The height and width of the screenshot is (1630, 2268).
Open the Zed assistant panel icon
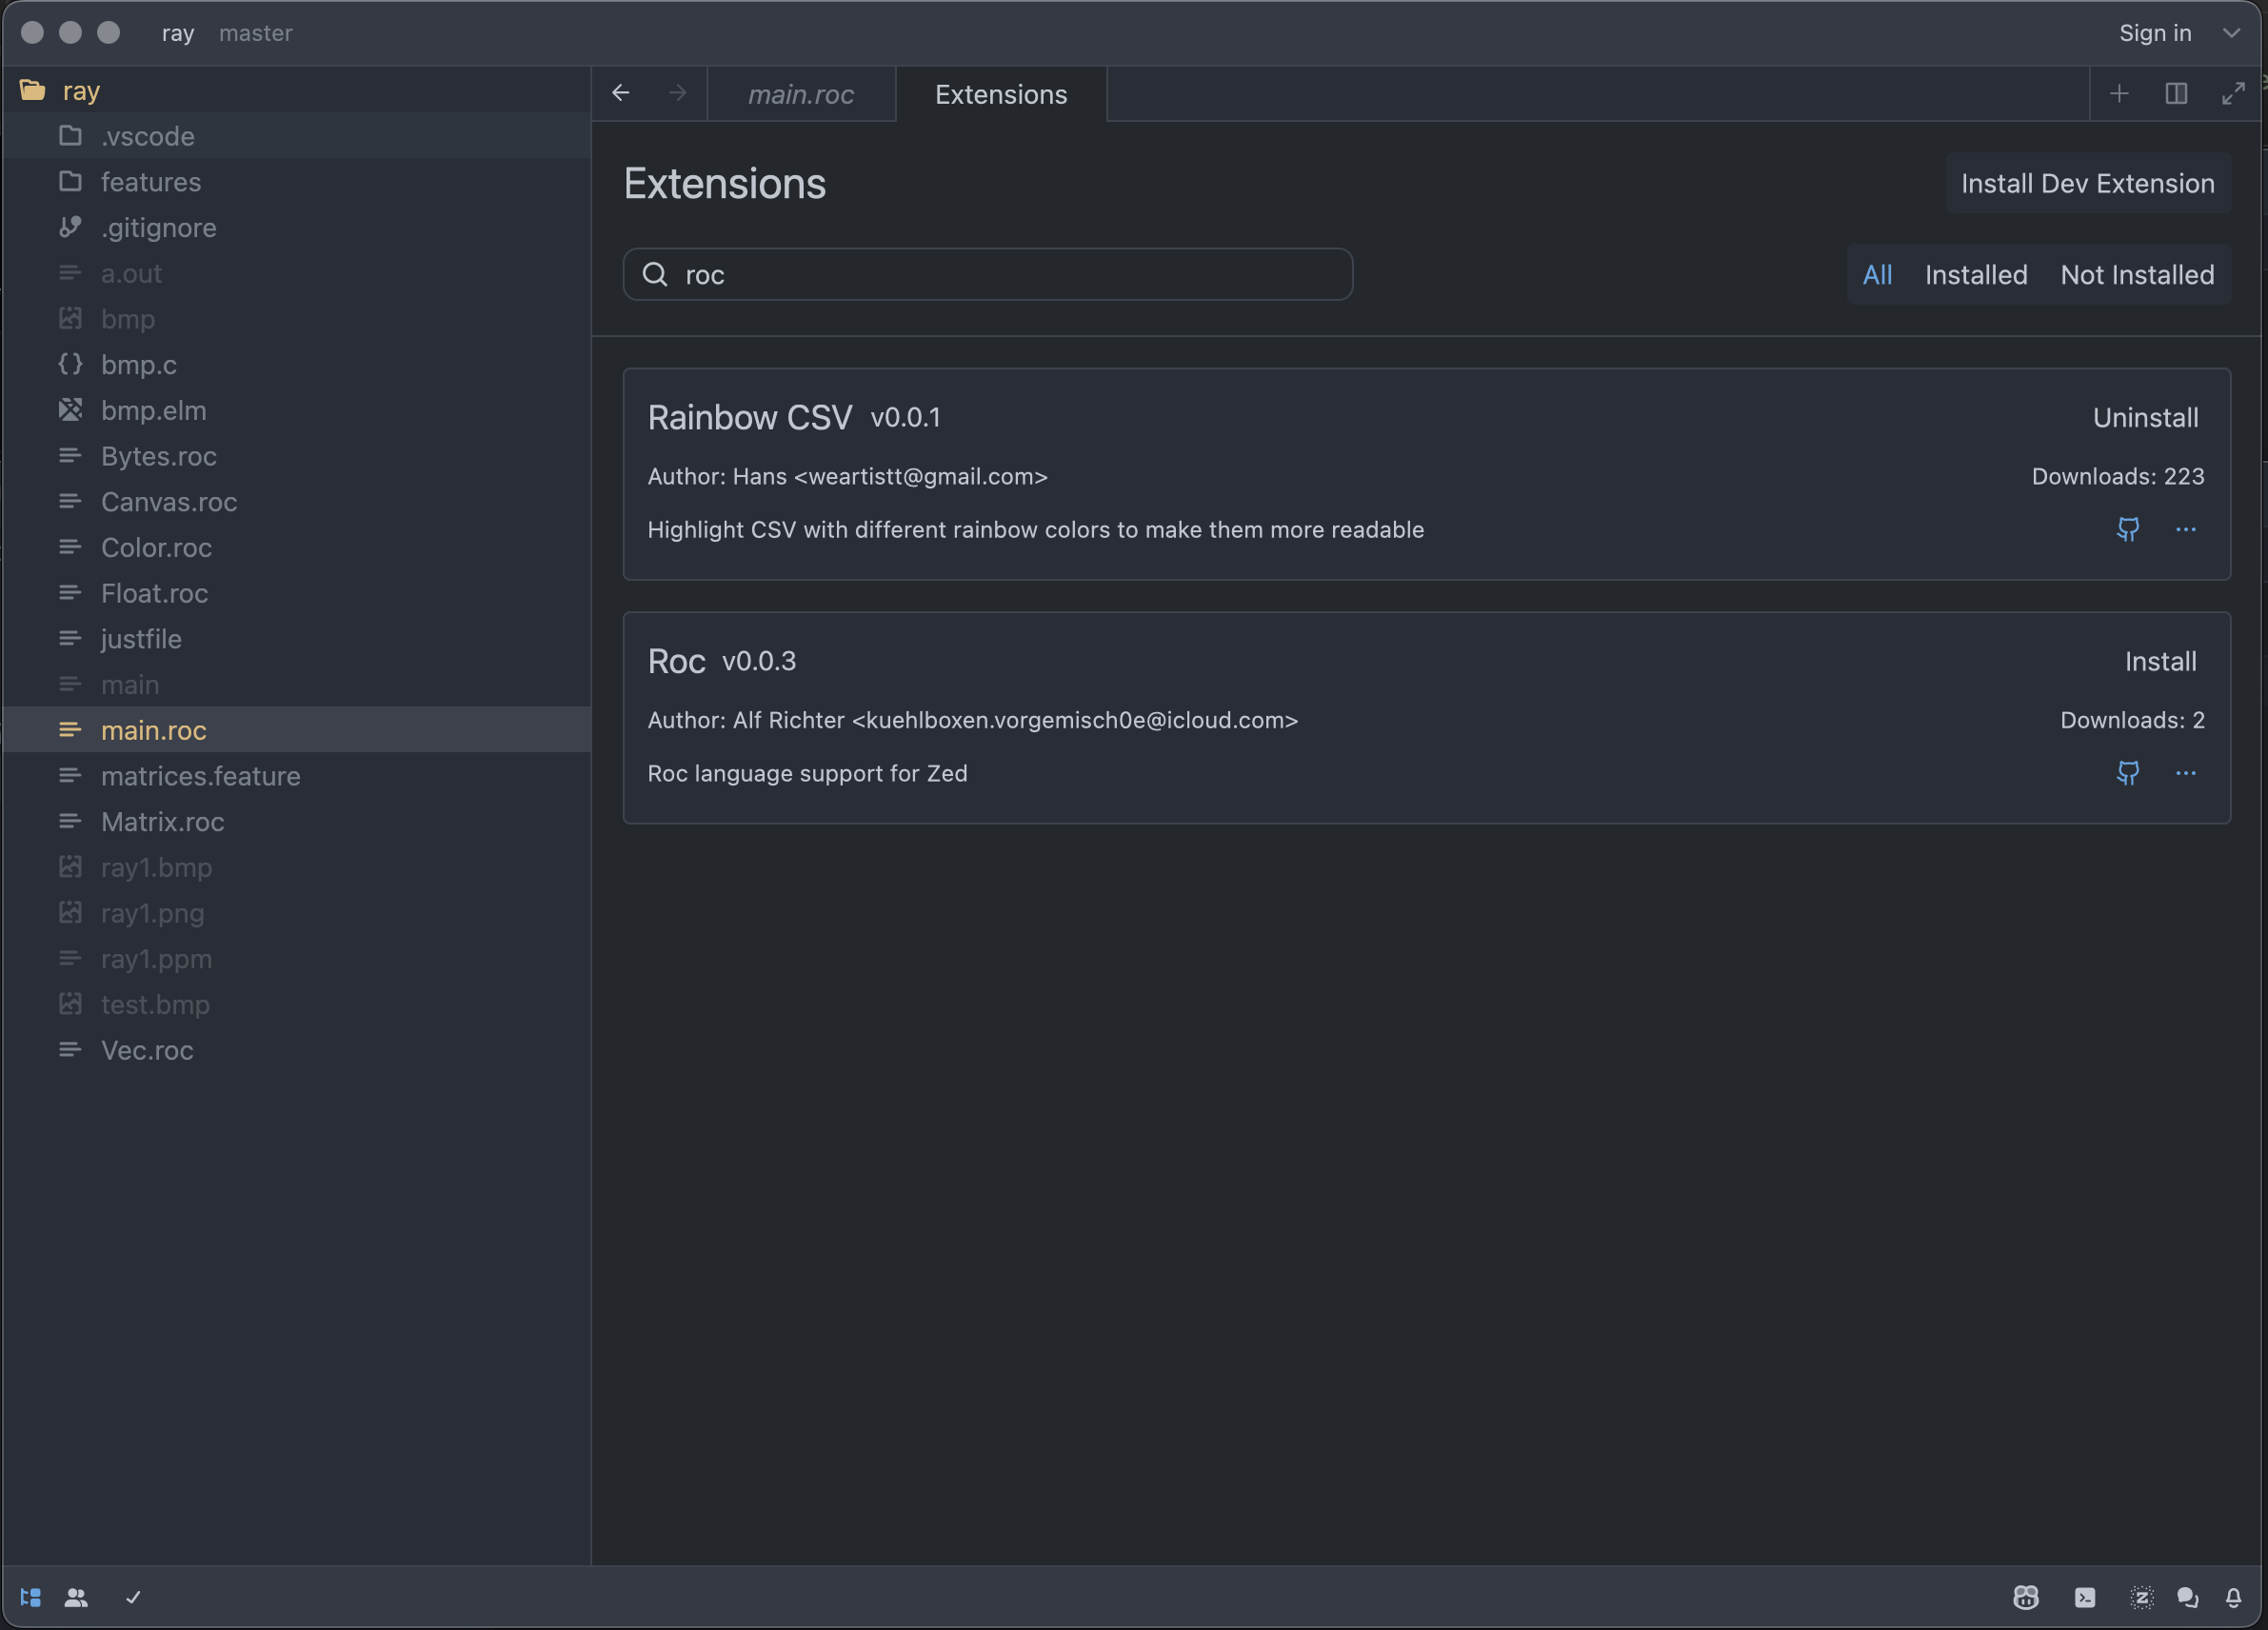pos(2141,1597)
